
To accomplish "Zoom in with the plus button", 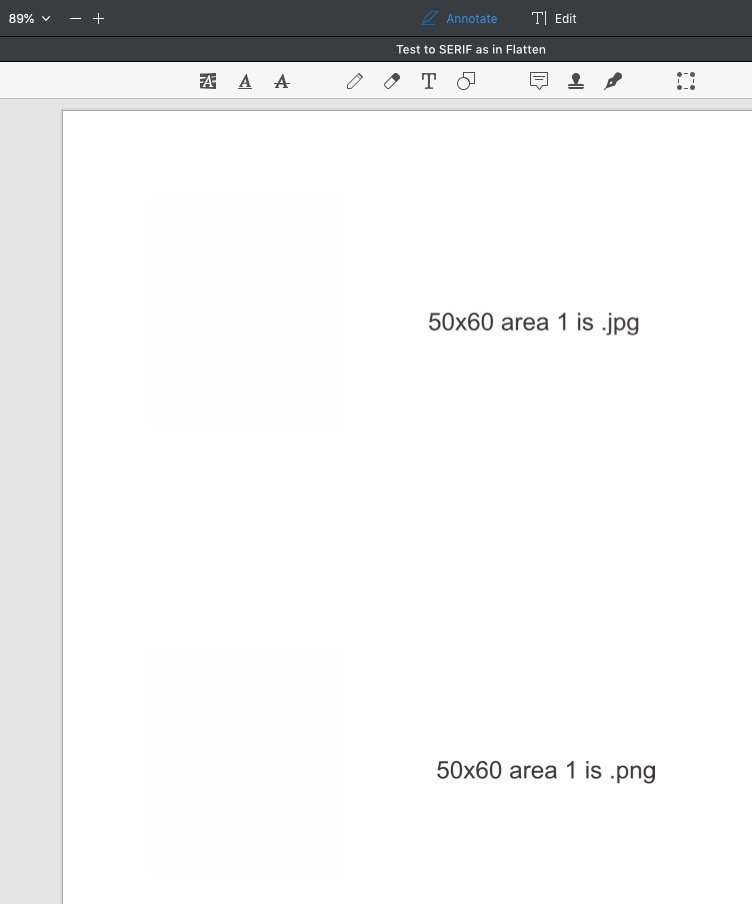I will (x=99, y=18).
